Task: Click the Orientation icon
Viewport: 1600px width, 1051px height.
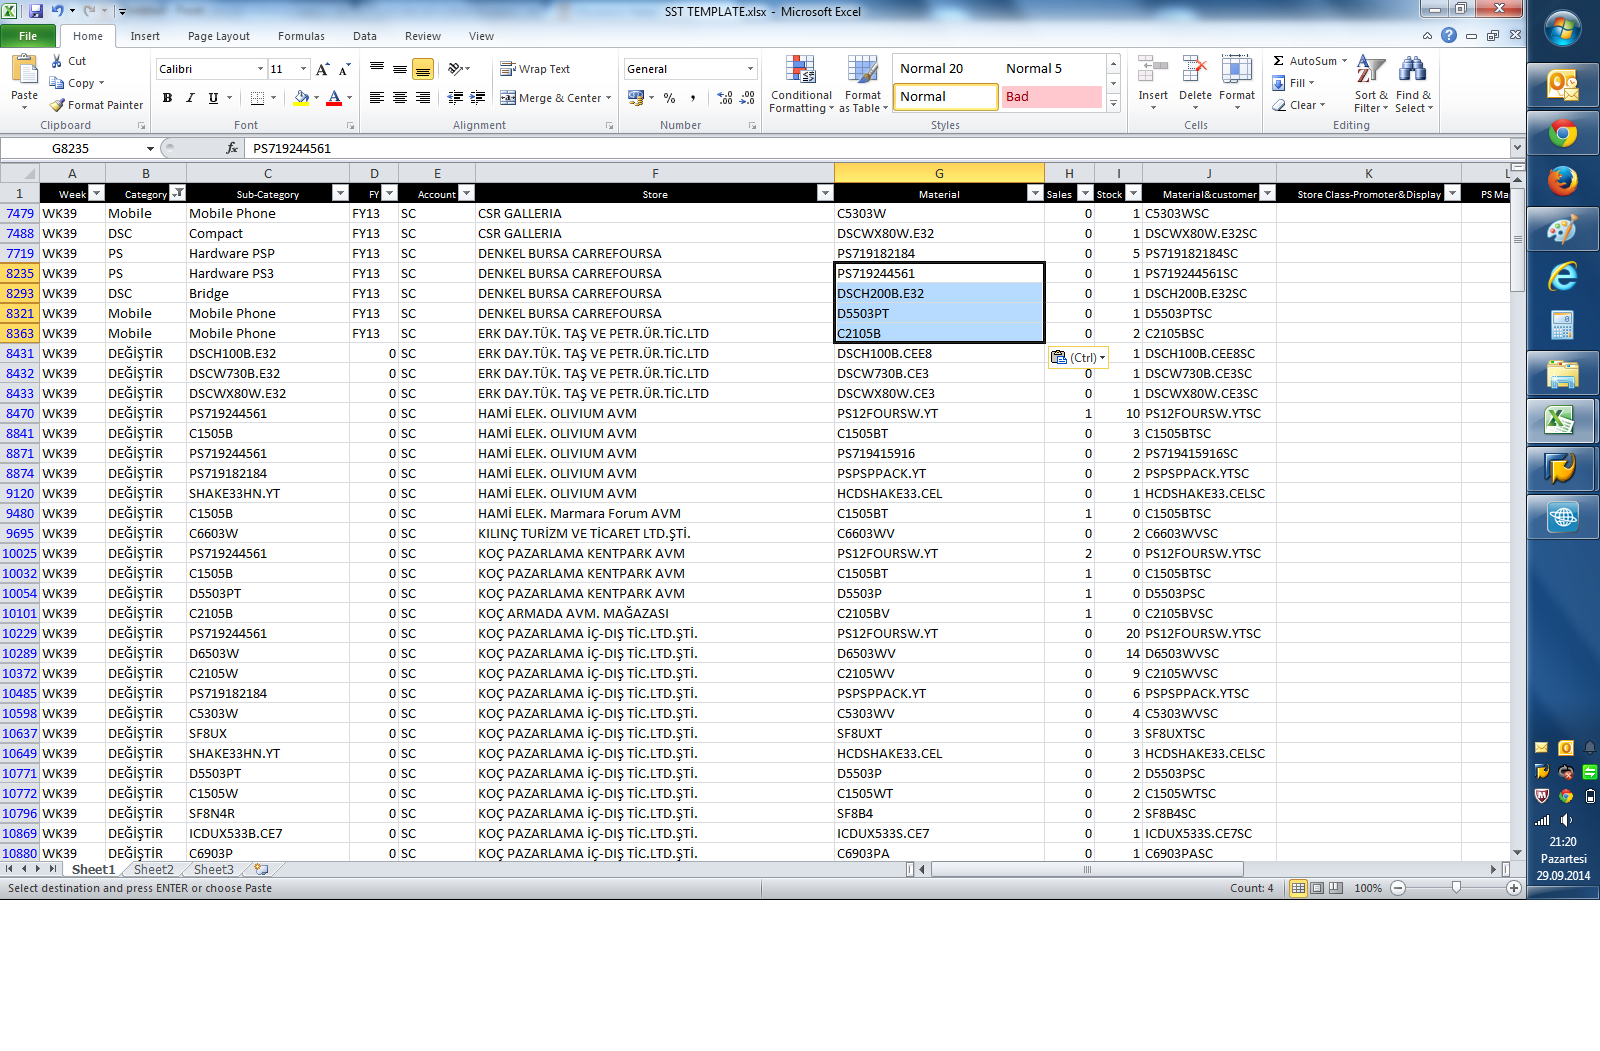Action: 455,69
